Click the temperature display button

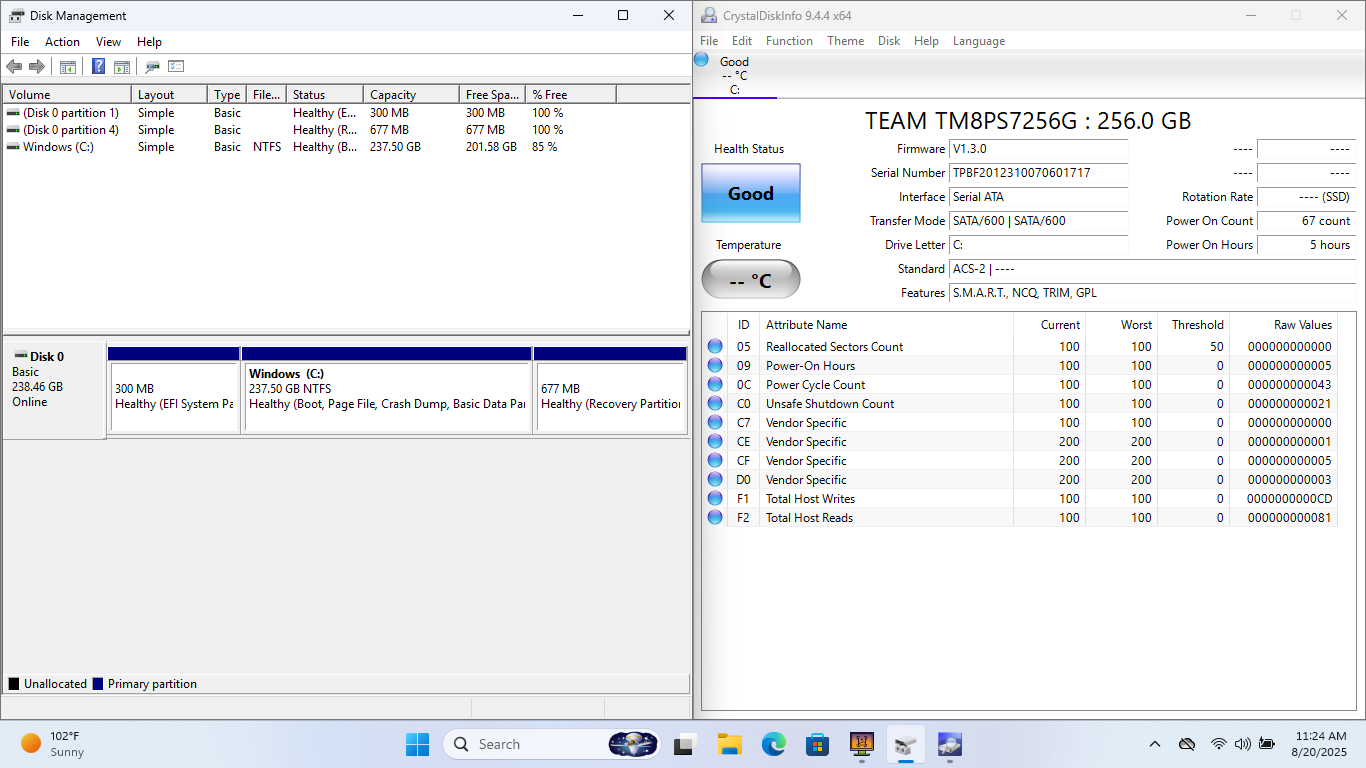pos(750,280)
